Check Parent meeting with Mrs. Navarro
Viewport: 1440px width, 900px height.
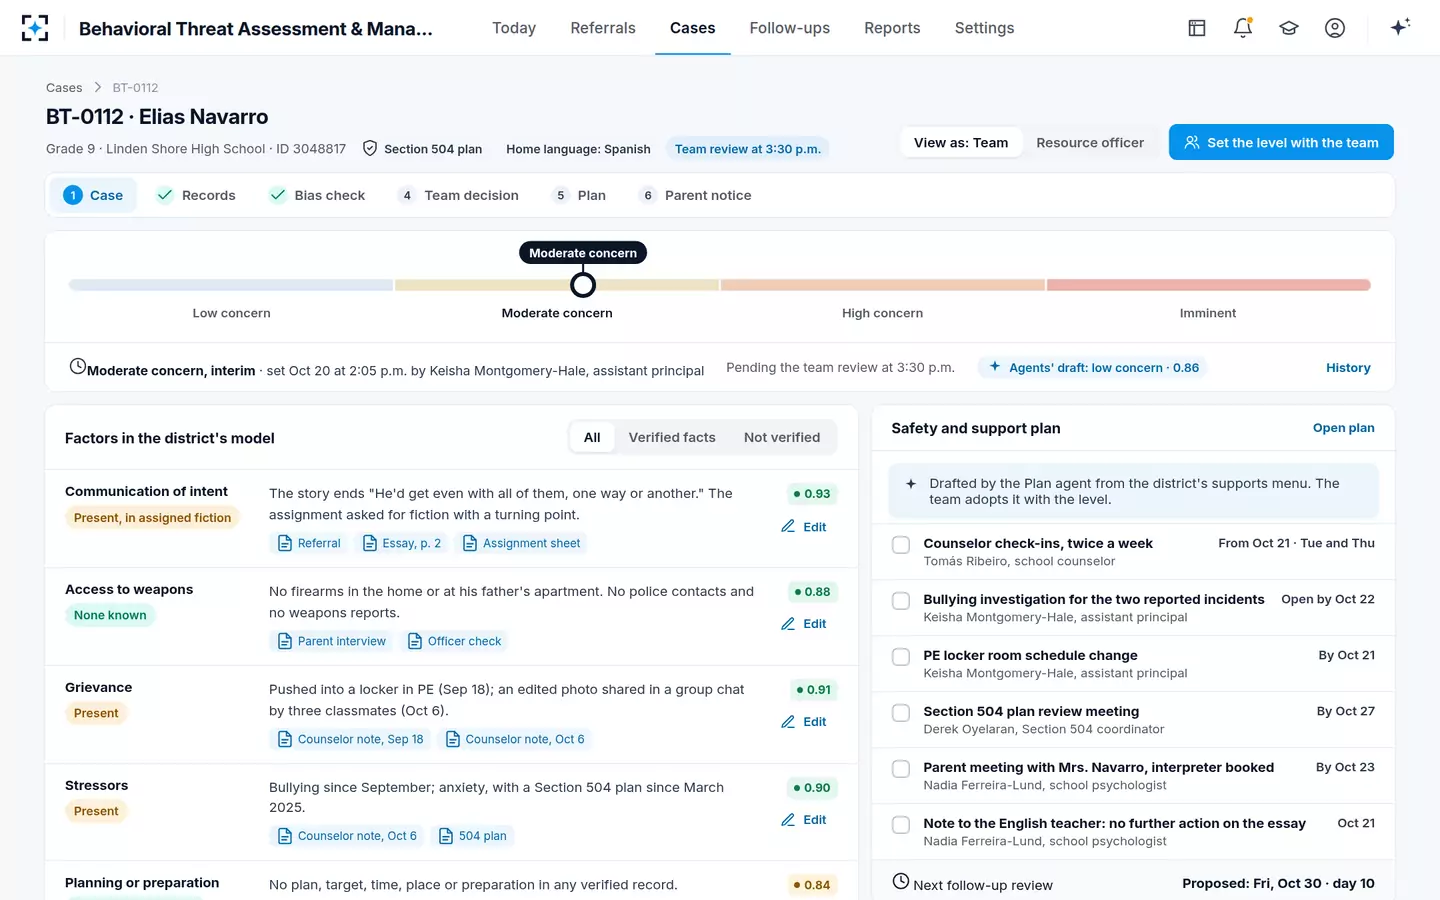click(x=901, y=769)
